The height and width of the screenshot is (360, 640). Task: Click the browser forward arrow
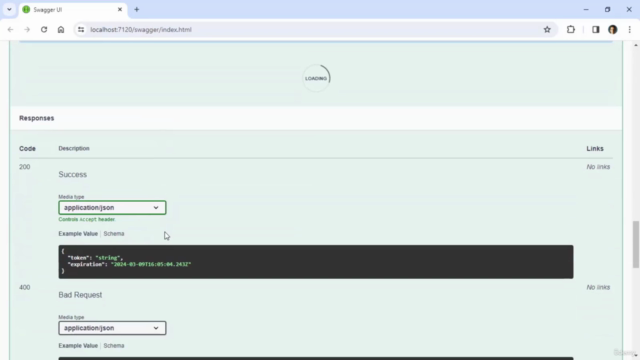(x=27, y=29)
